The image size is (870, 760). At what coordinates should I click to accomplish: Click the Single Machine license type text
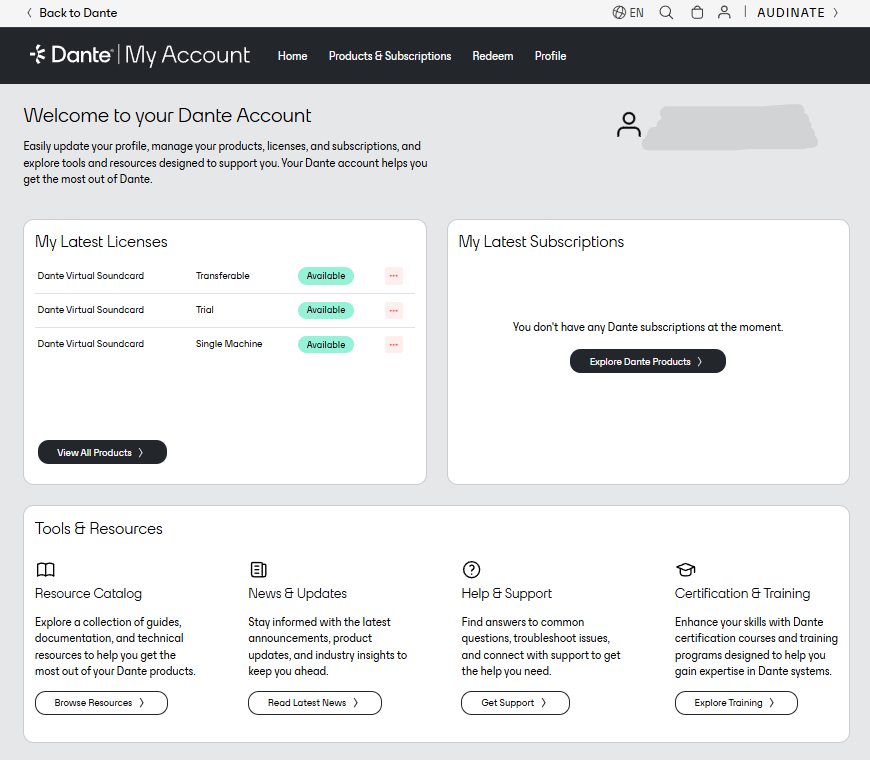229,343
